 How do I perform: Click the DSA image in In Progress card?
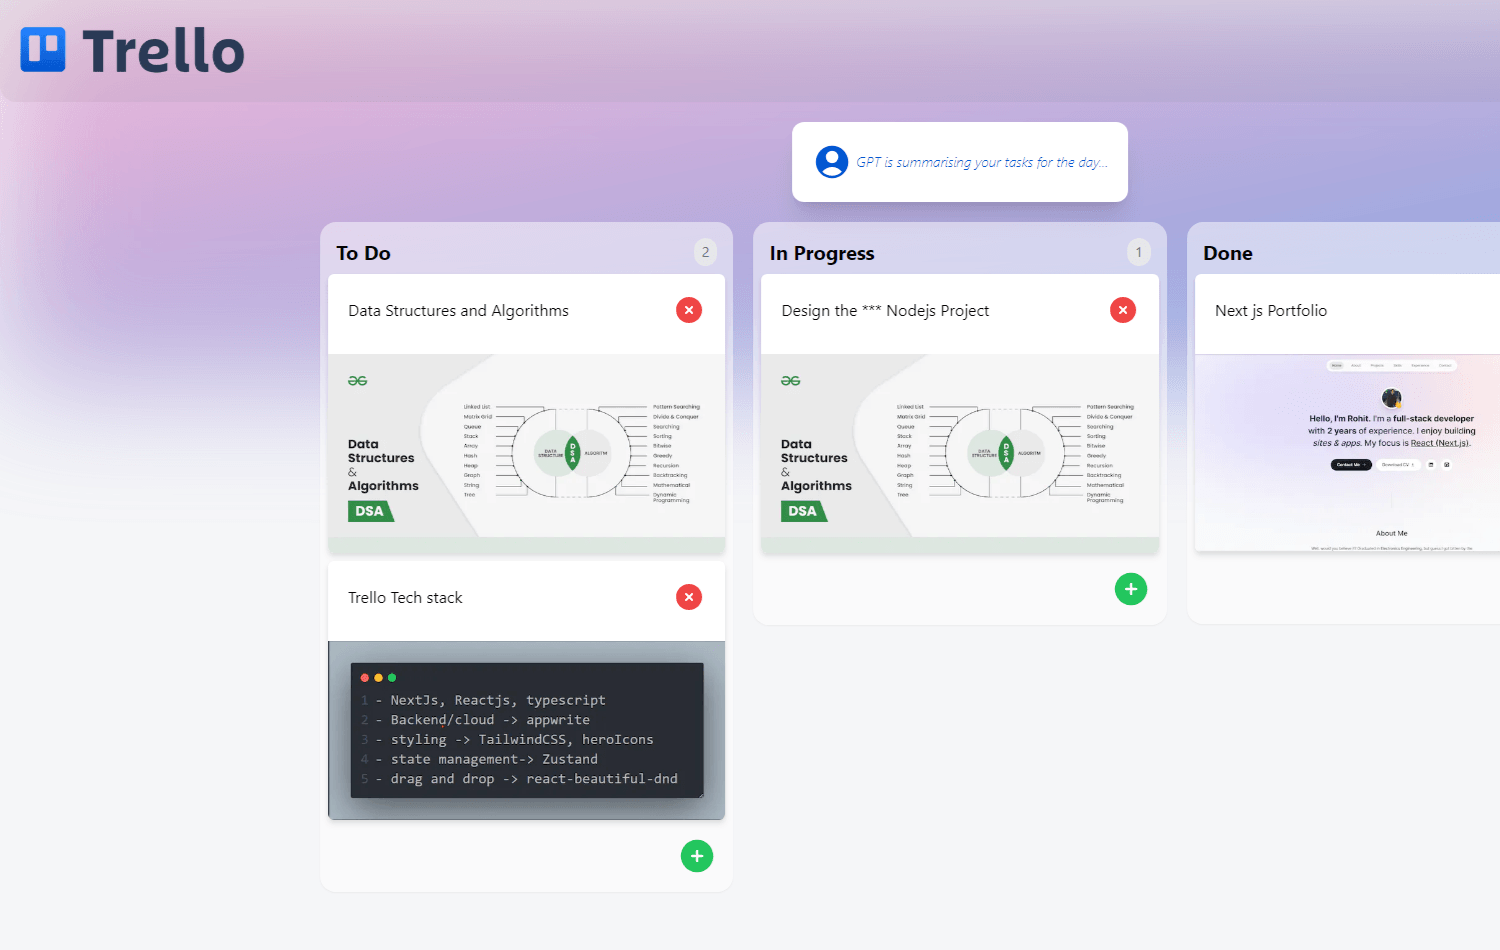coord(960,454)
